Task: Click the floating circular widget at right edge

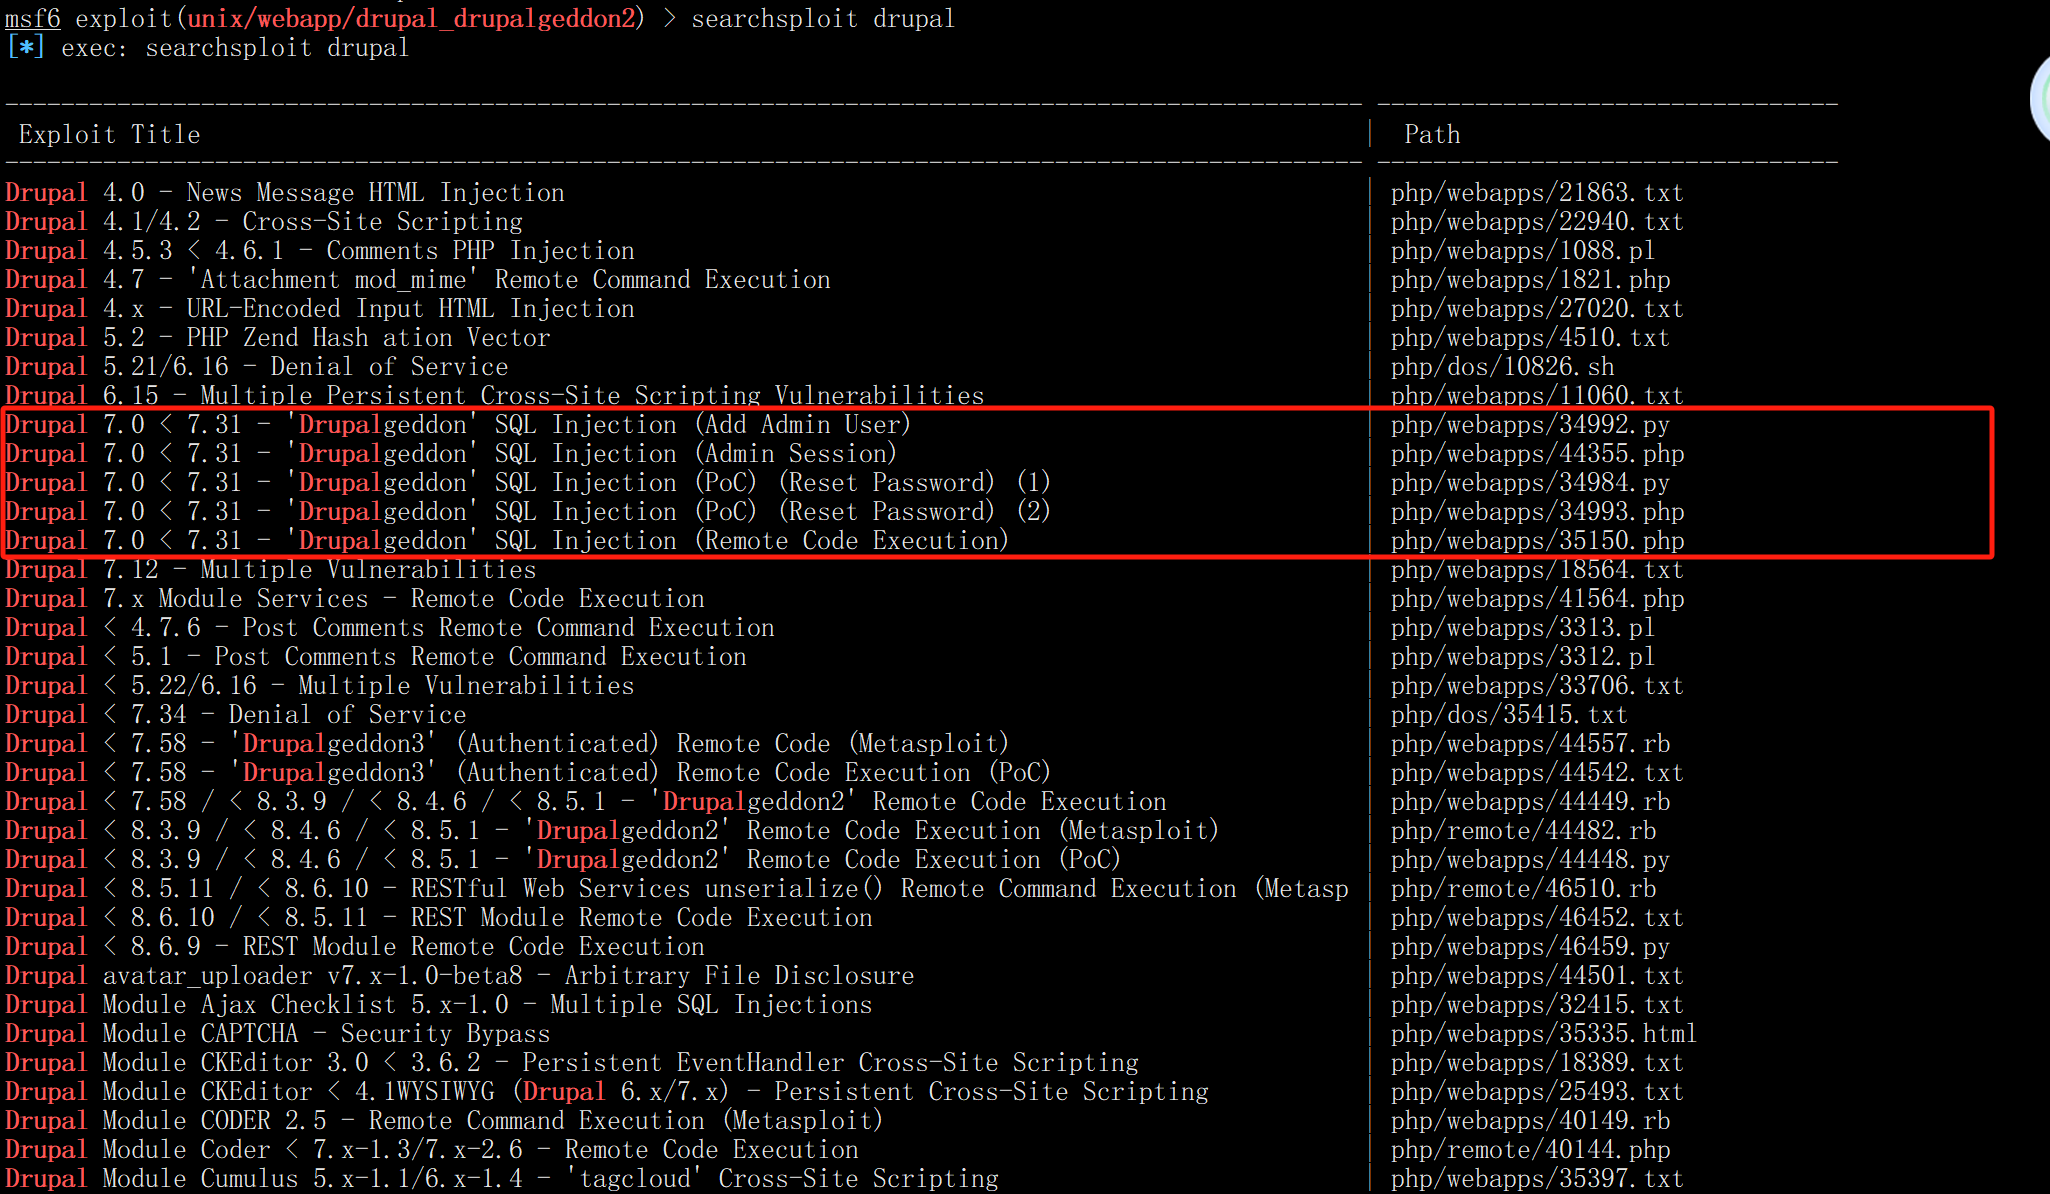Action: coord(2040,100)
